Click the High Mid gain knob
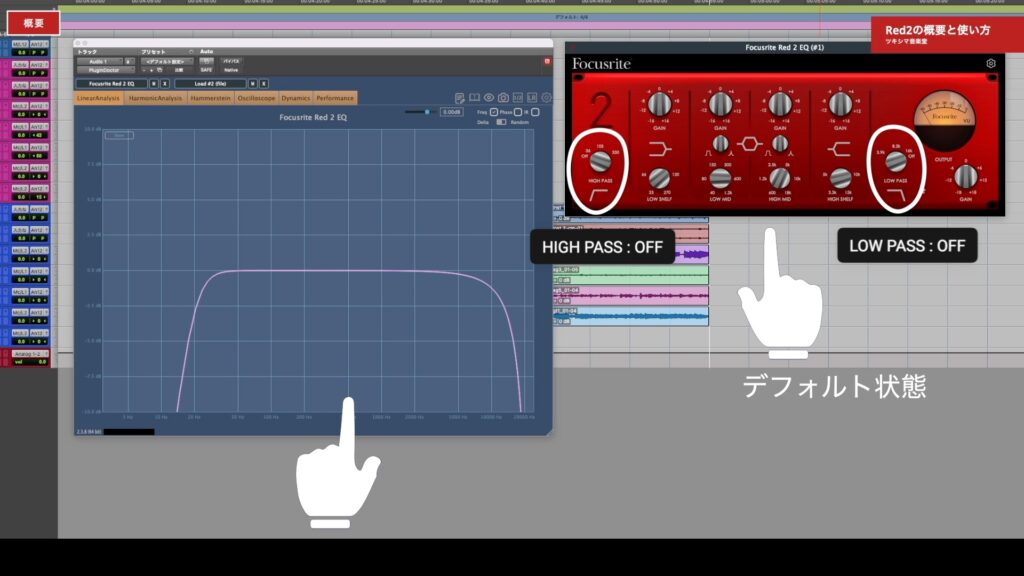This screenshot has width=1024, height=576. (x=780, y=104)
